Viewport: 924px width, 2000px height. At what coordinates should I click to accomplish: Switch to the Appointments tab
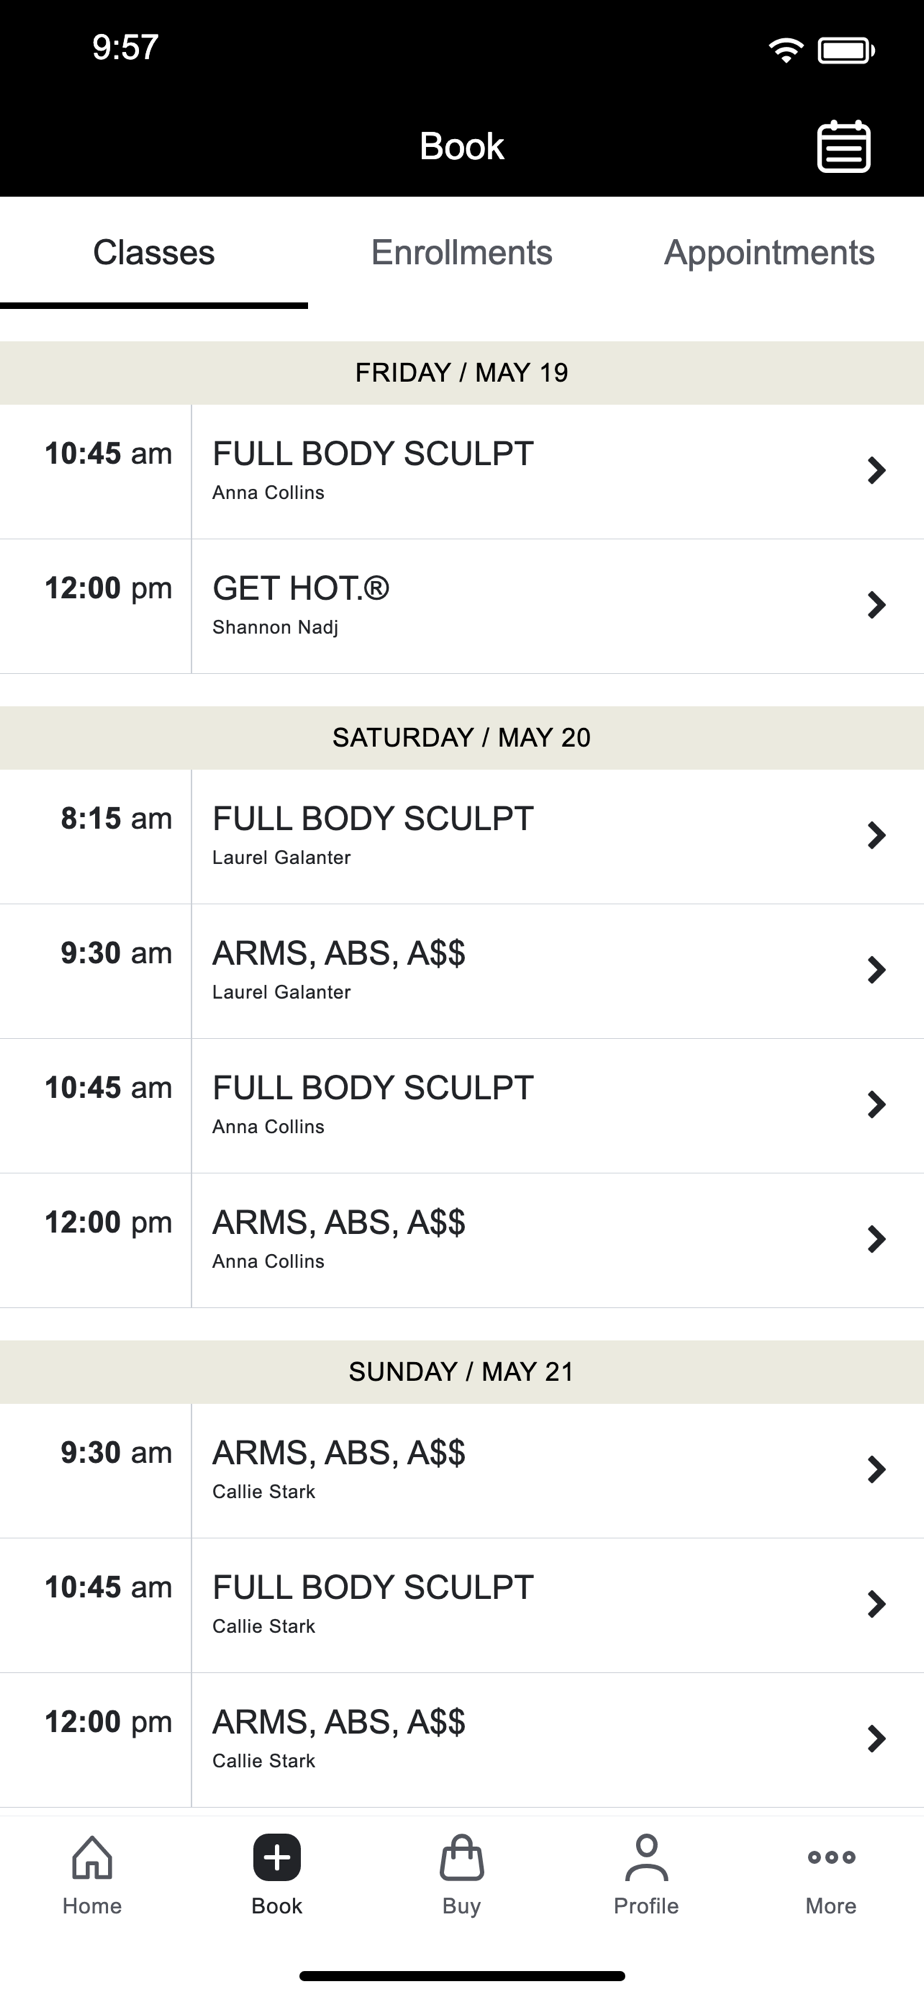[x=769, y=253]
